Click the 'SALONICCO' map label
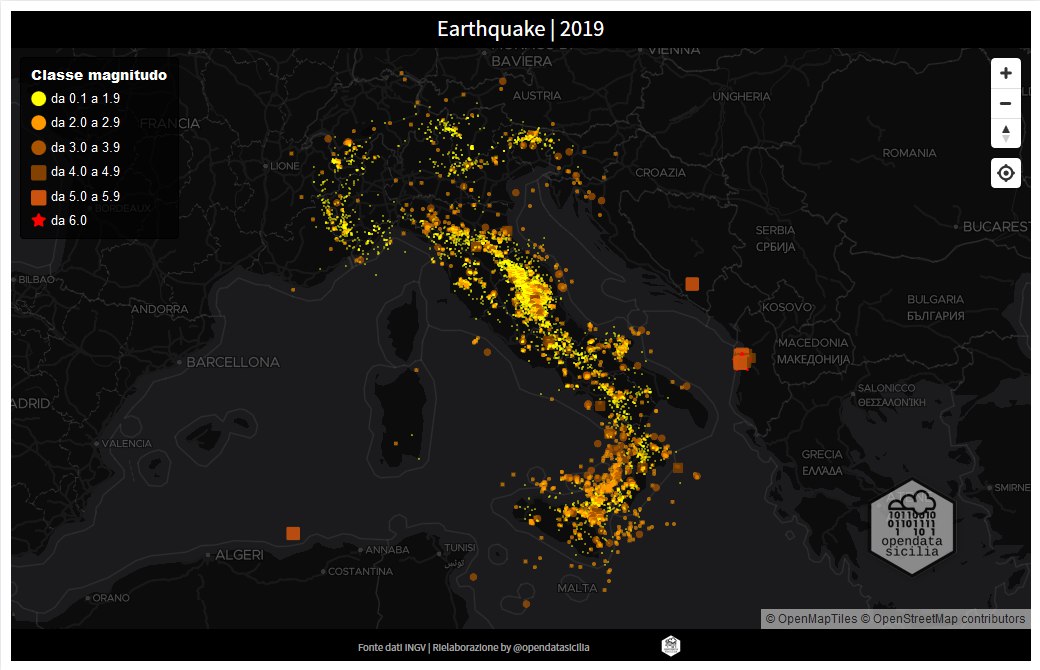 (x=886, y=388)
